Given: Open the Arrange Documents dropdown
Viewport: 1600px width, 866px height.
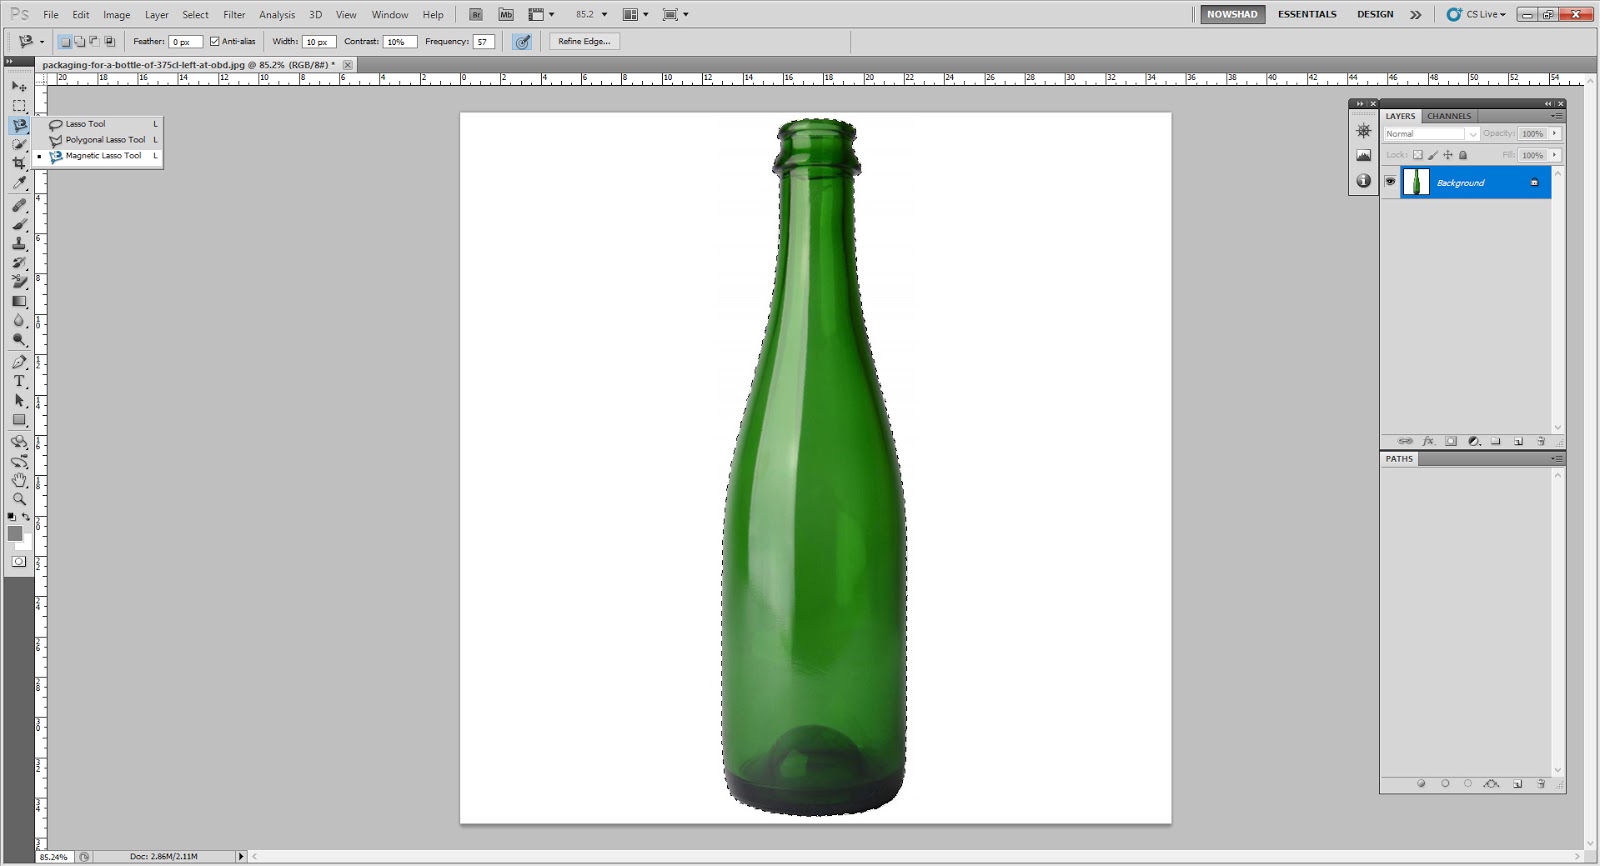Looking at the screenshot, I should pos(636,14).
